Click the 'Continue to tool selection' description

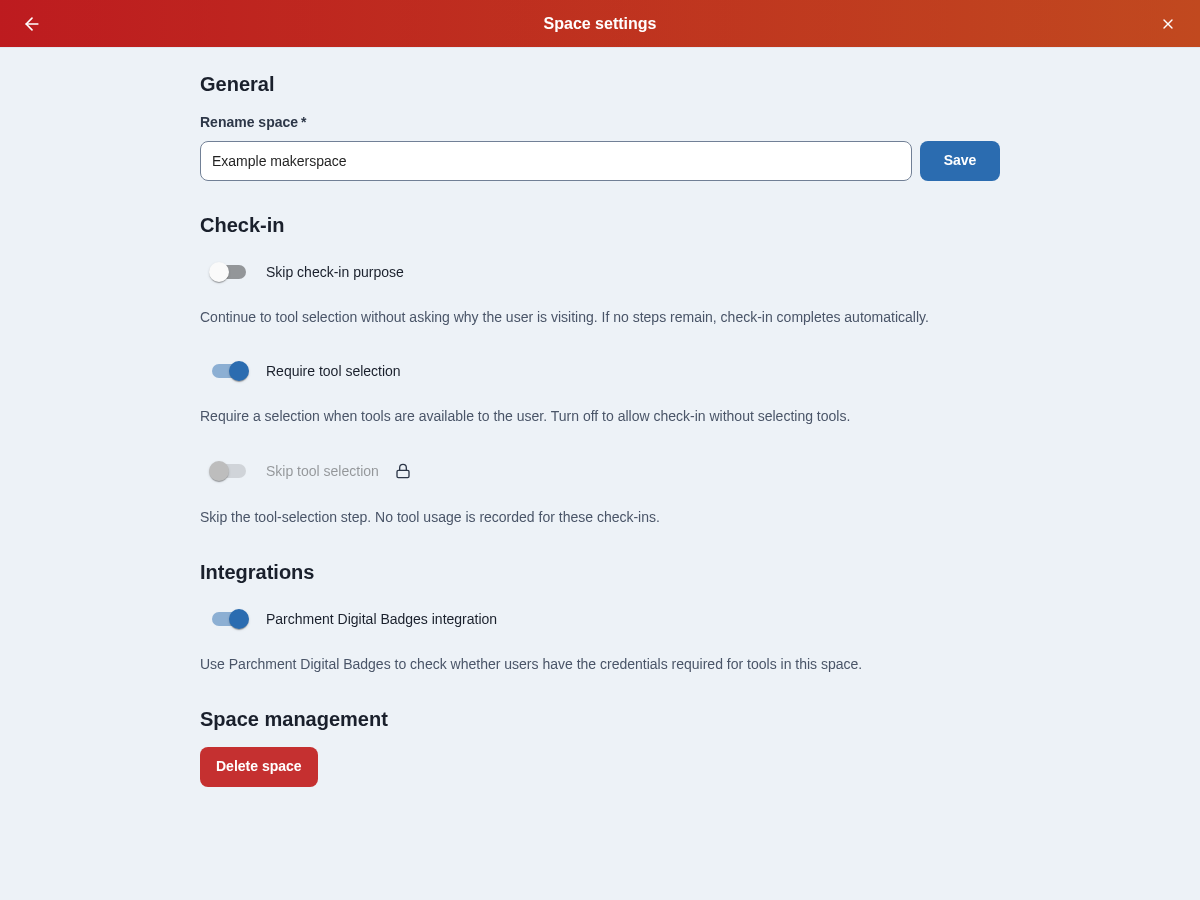pyautogui.click(x=564, y=317)
